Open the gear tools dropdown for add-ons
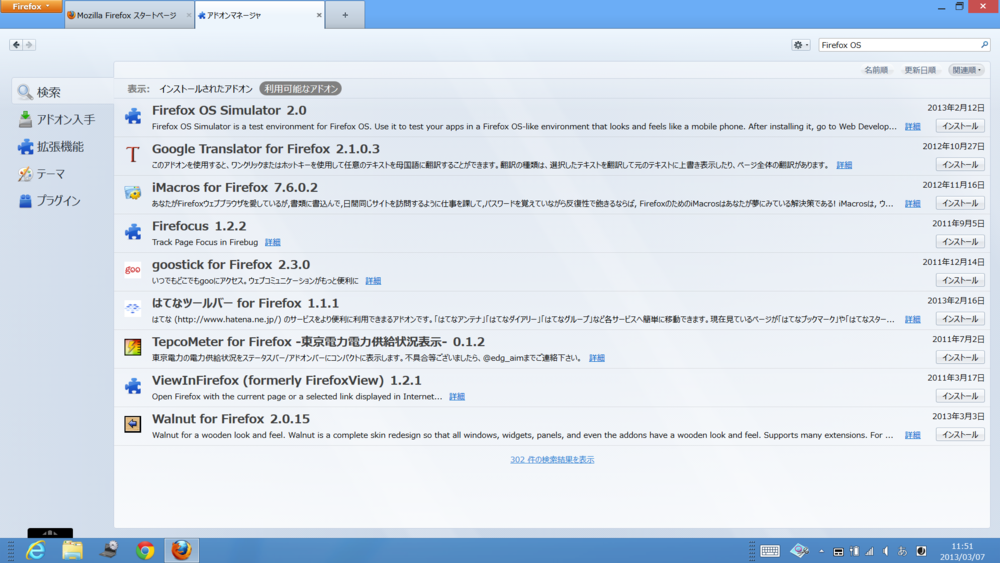Screen dimensions: 1000x563 (800, 45)
